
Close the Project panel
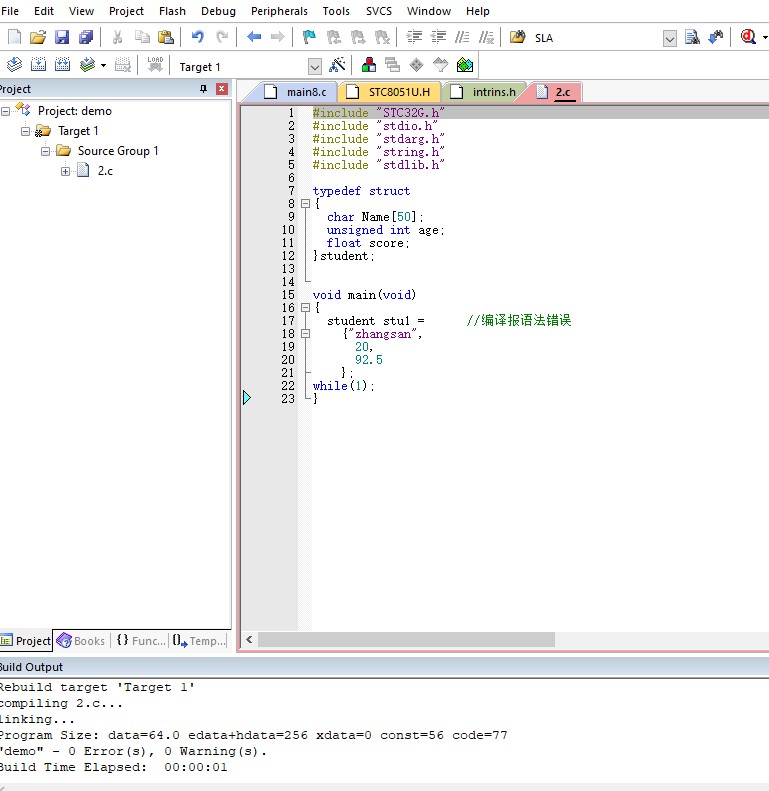click(222, 89)
